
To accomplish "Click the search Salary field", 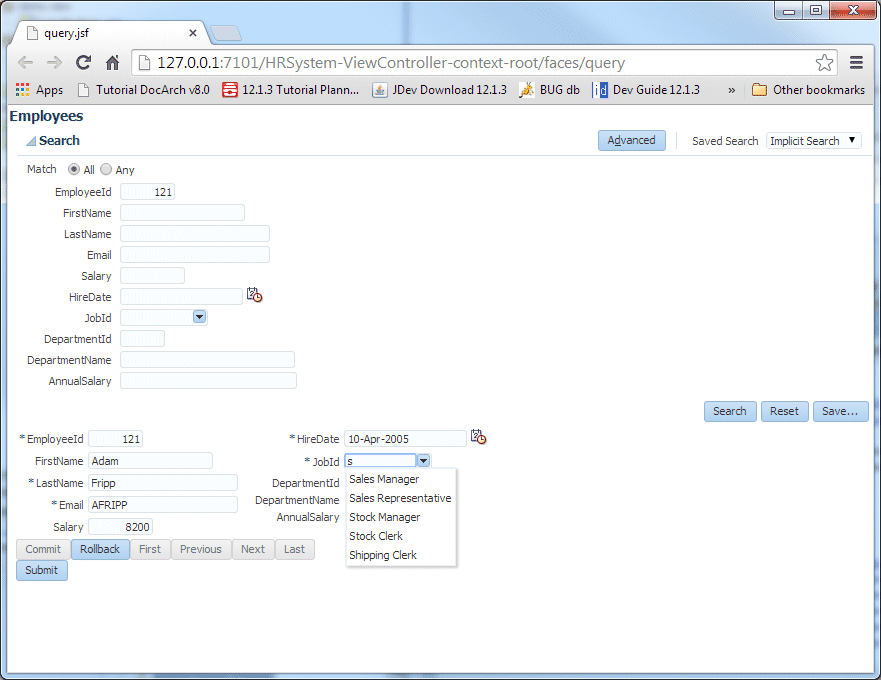I will coord(152,275).
